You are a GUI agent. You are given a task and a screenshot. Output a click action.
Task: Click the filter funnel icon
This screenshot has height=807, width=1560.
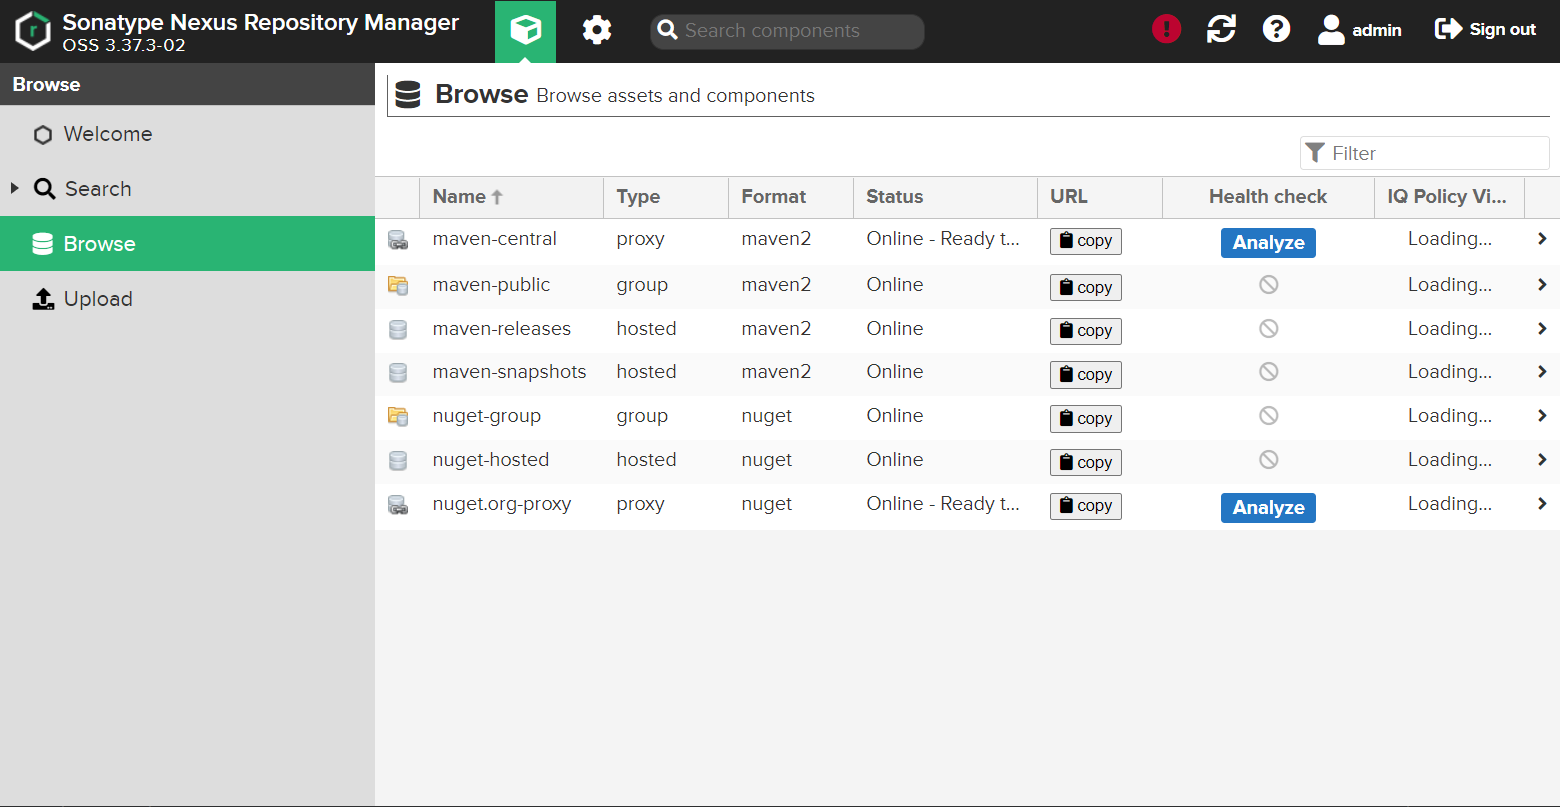(x=1315, y=152)
